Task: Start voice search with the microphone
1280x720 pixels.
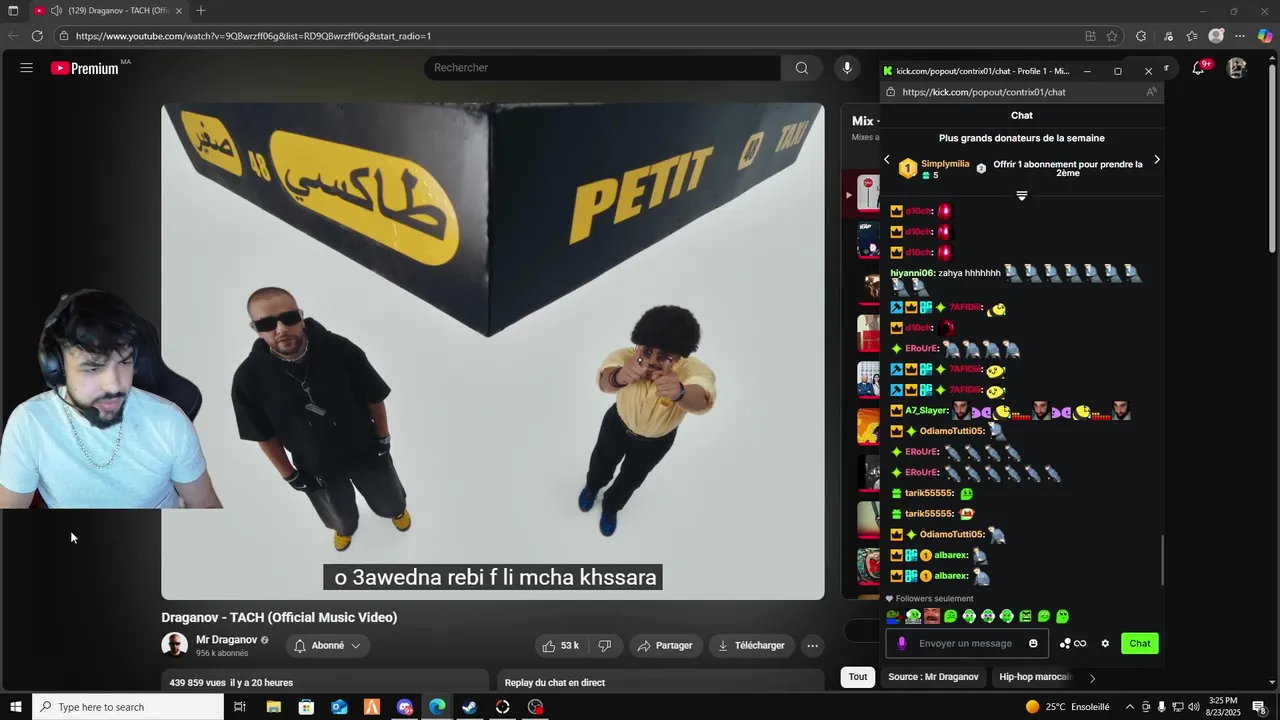Action: pos(847,68)
